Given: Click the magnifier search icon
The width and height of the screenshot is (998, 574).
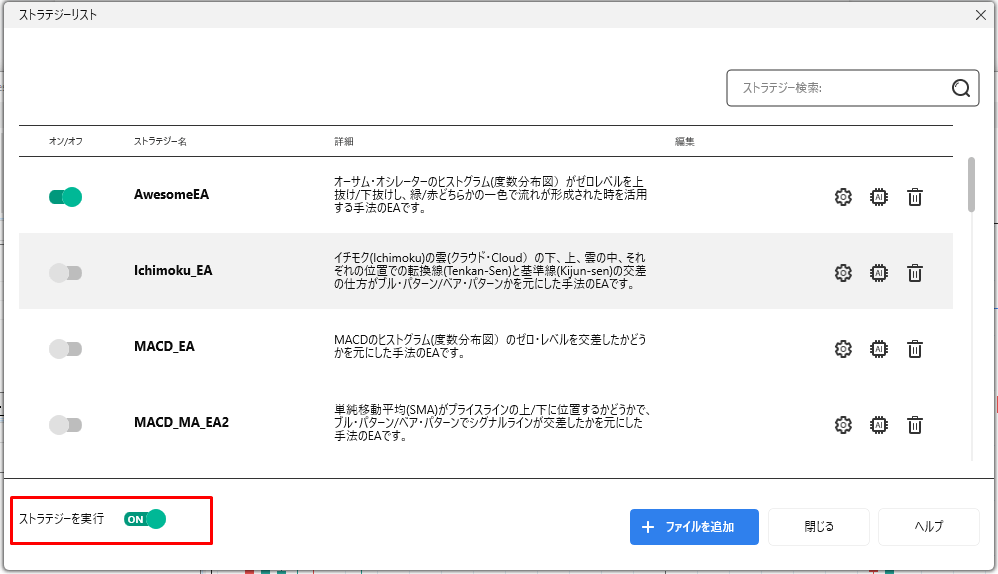Looking at the screenshot, I should pyautogui.click(x=961, y=88).
